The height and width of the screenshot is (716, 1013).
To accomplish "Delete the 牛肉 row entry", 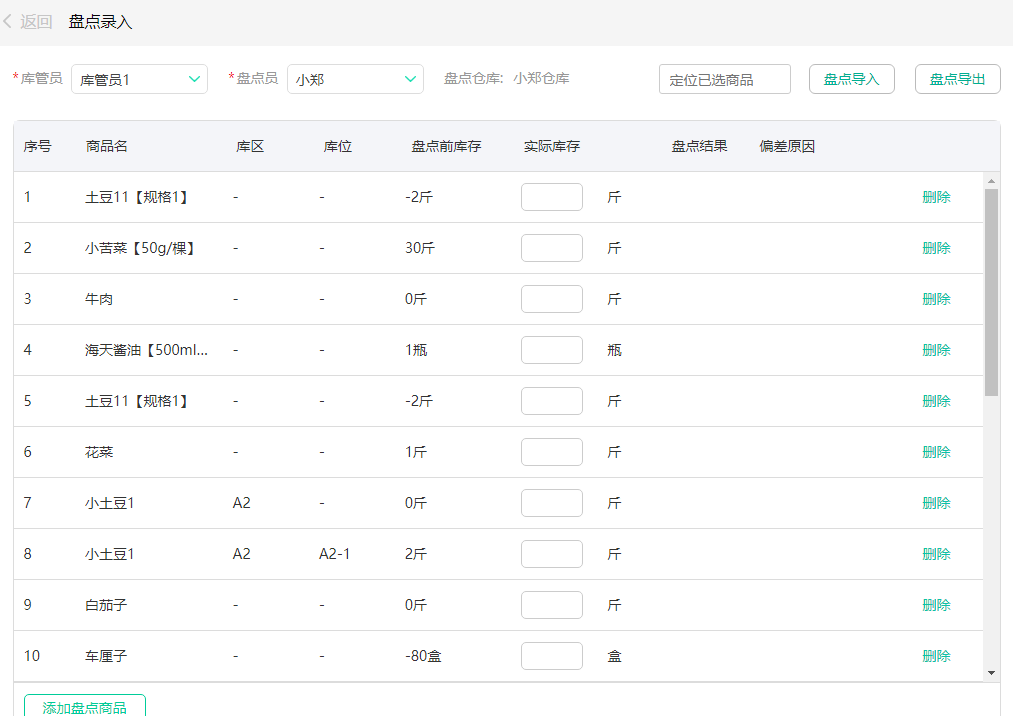I will tap(935, 298).
